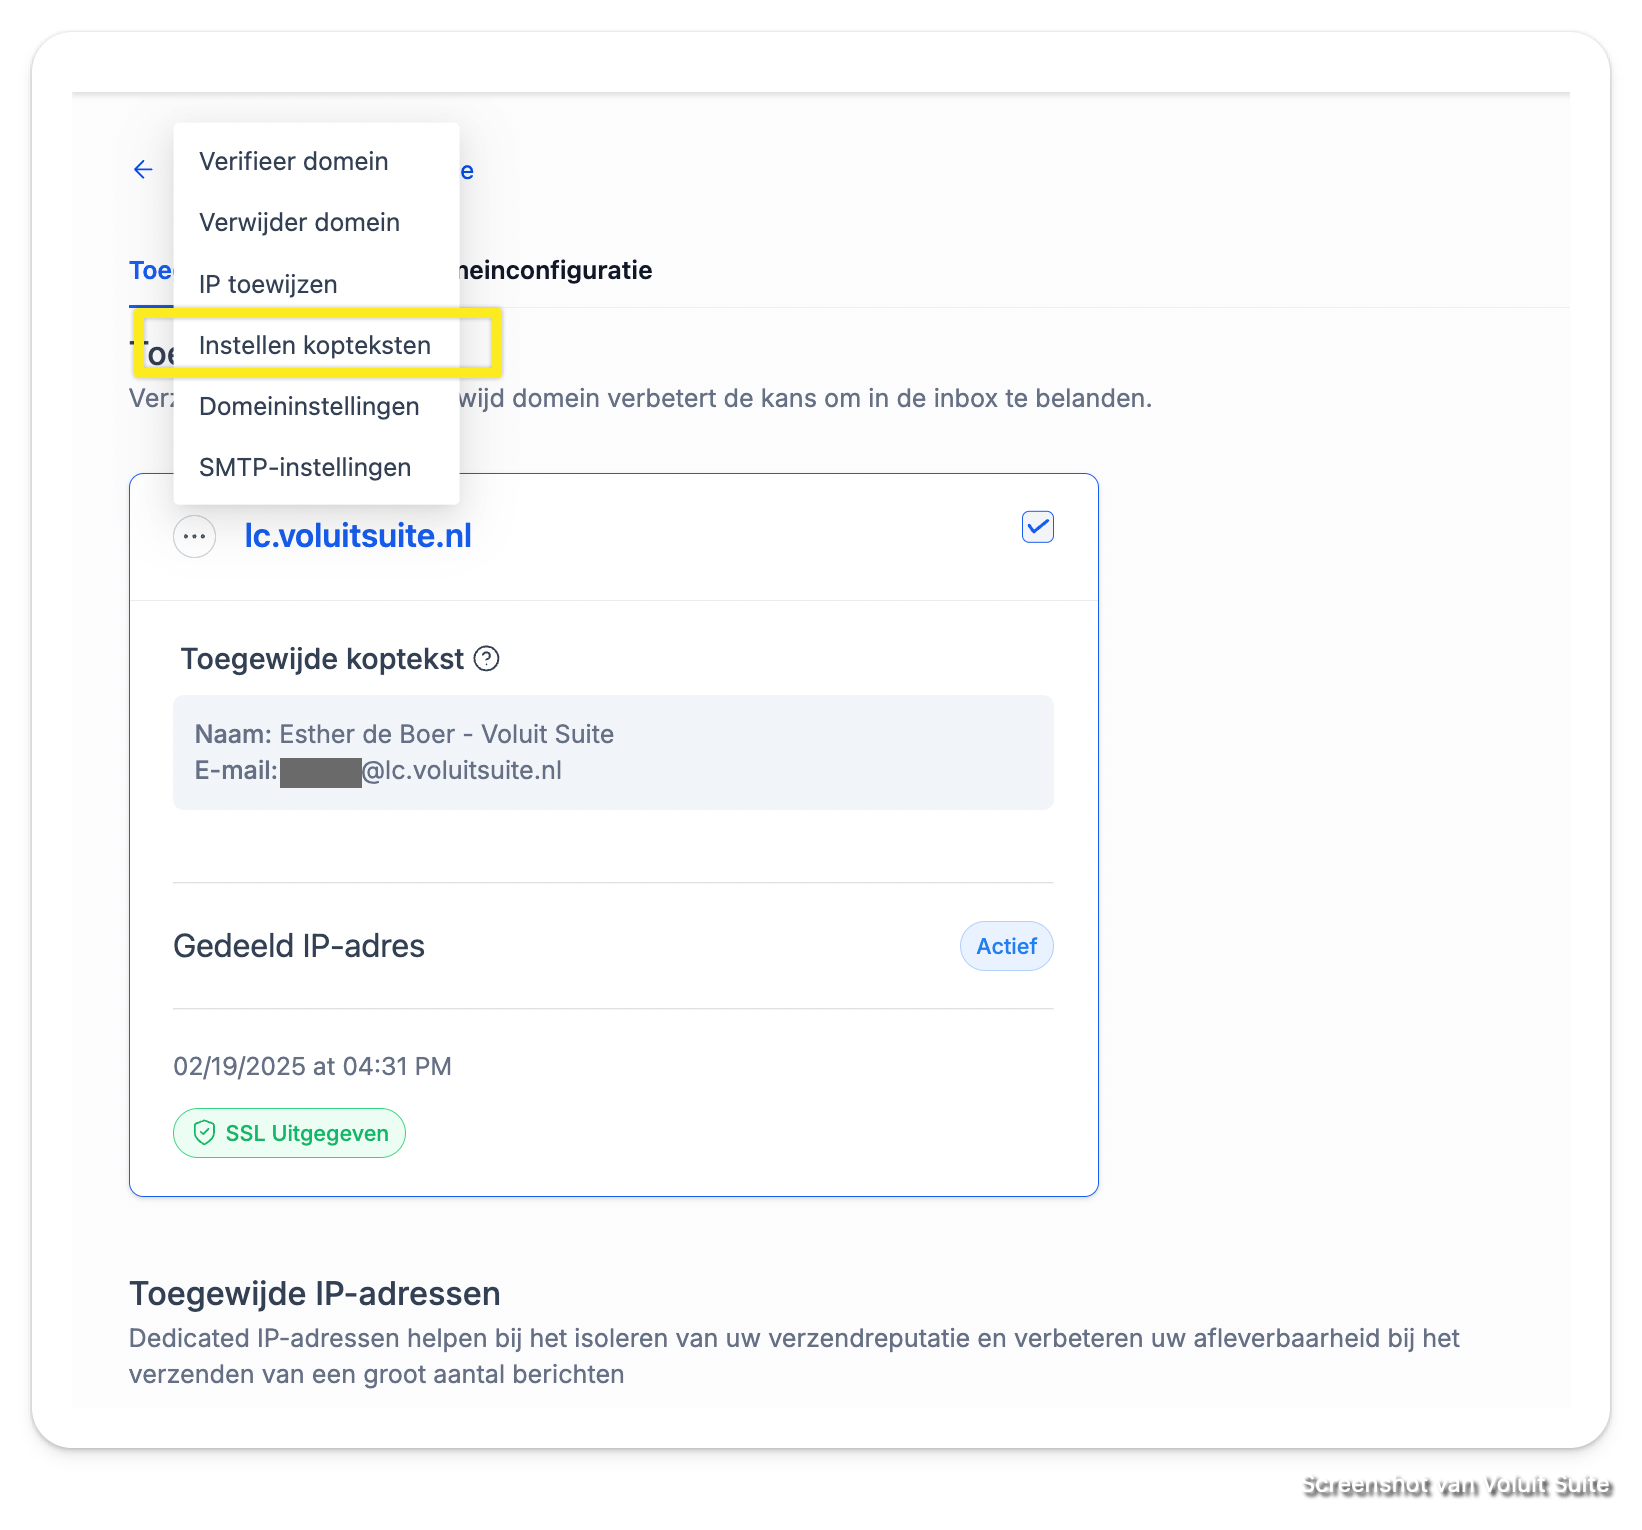Open Instellen kopteksten menu entry

pos(316,345)
